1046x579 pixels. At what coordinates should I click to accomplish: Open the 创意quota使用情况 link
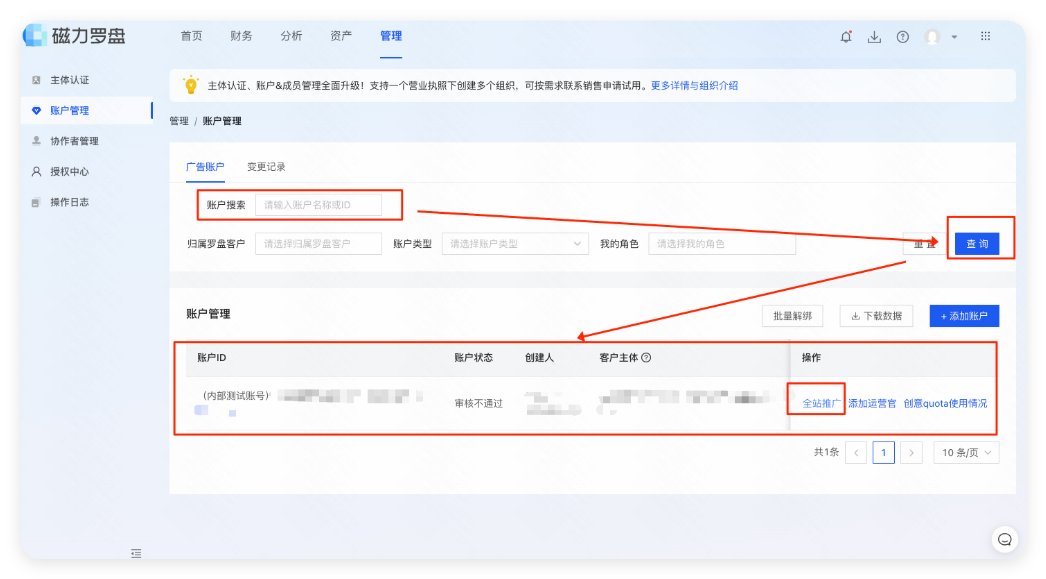tap(945, 403)
